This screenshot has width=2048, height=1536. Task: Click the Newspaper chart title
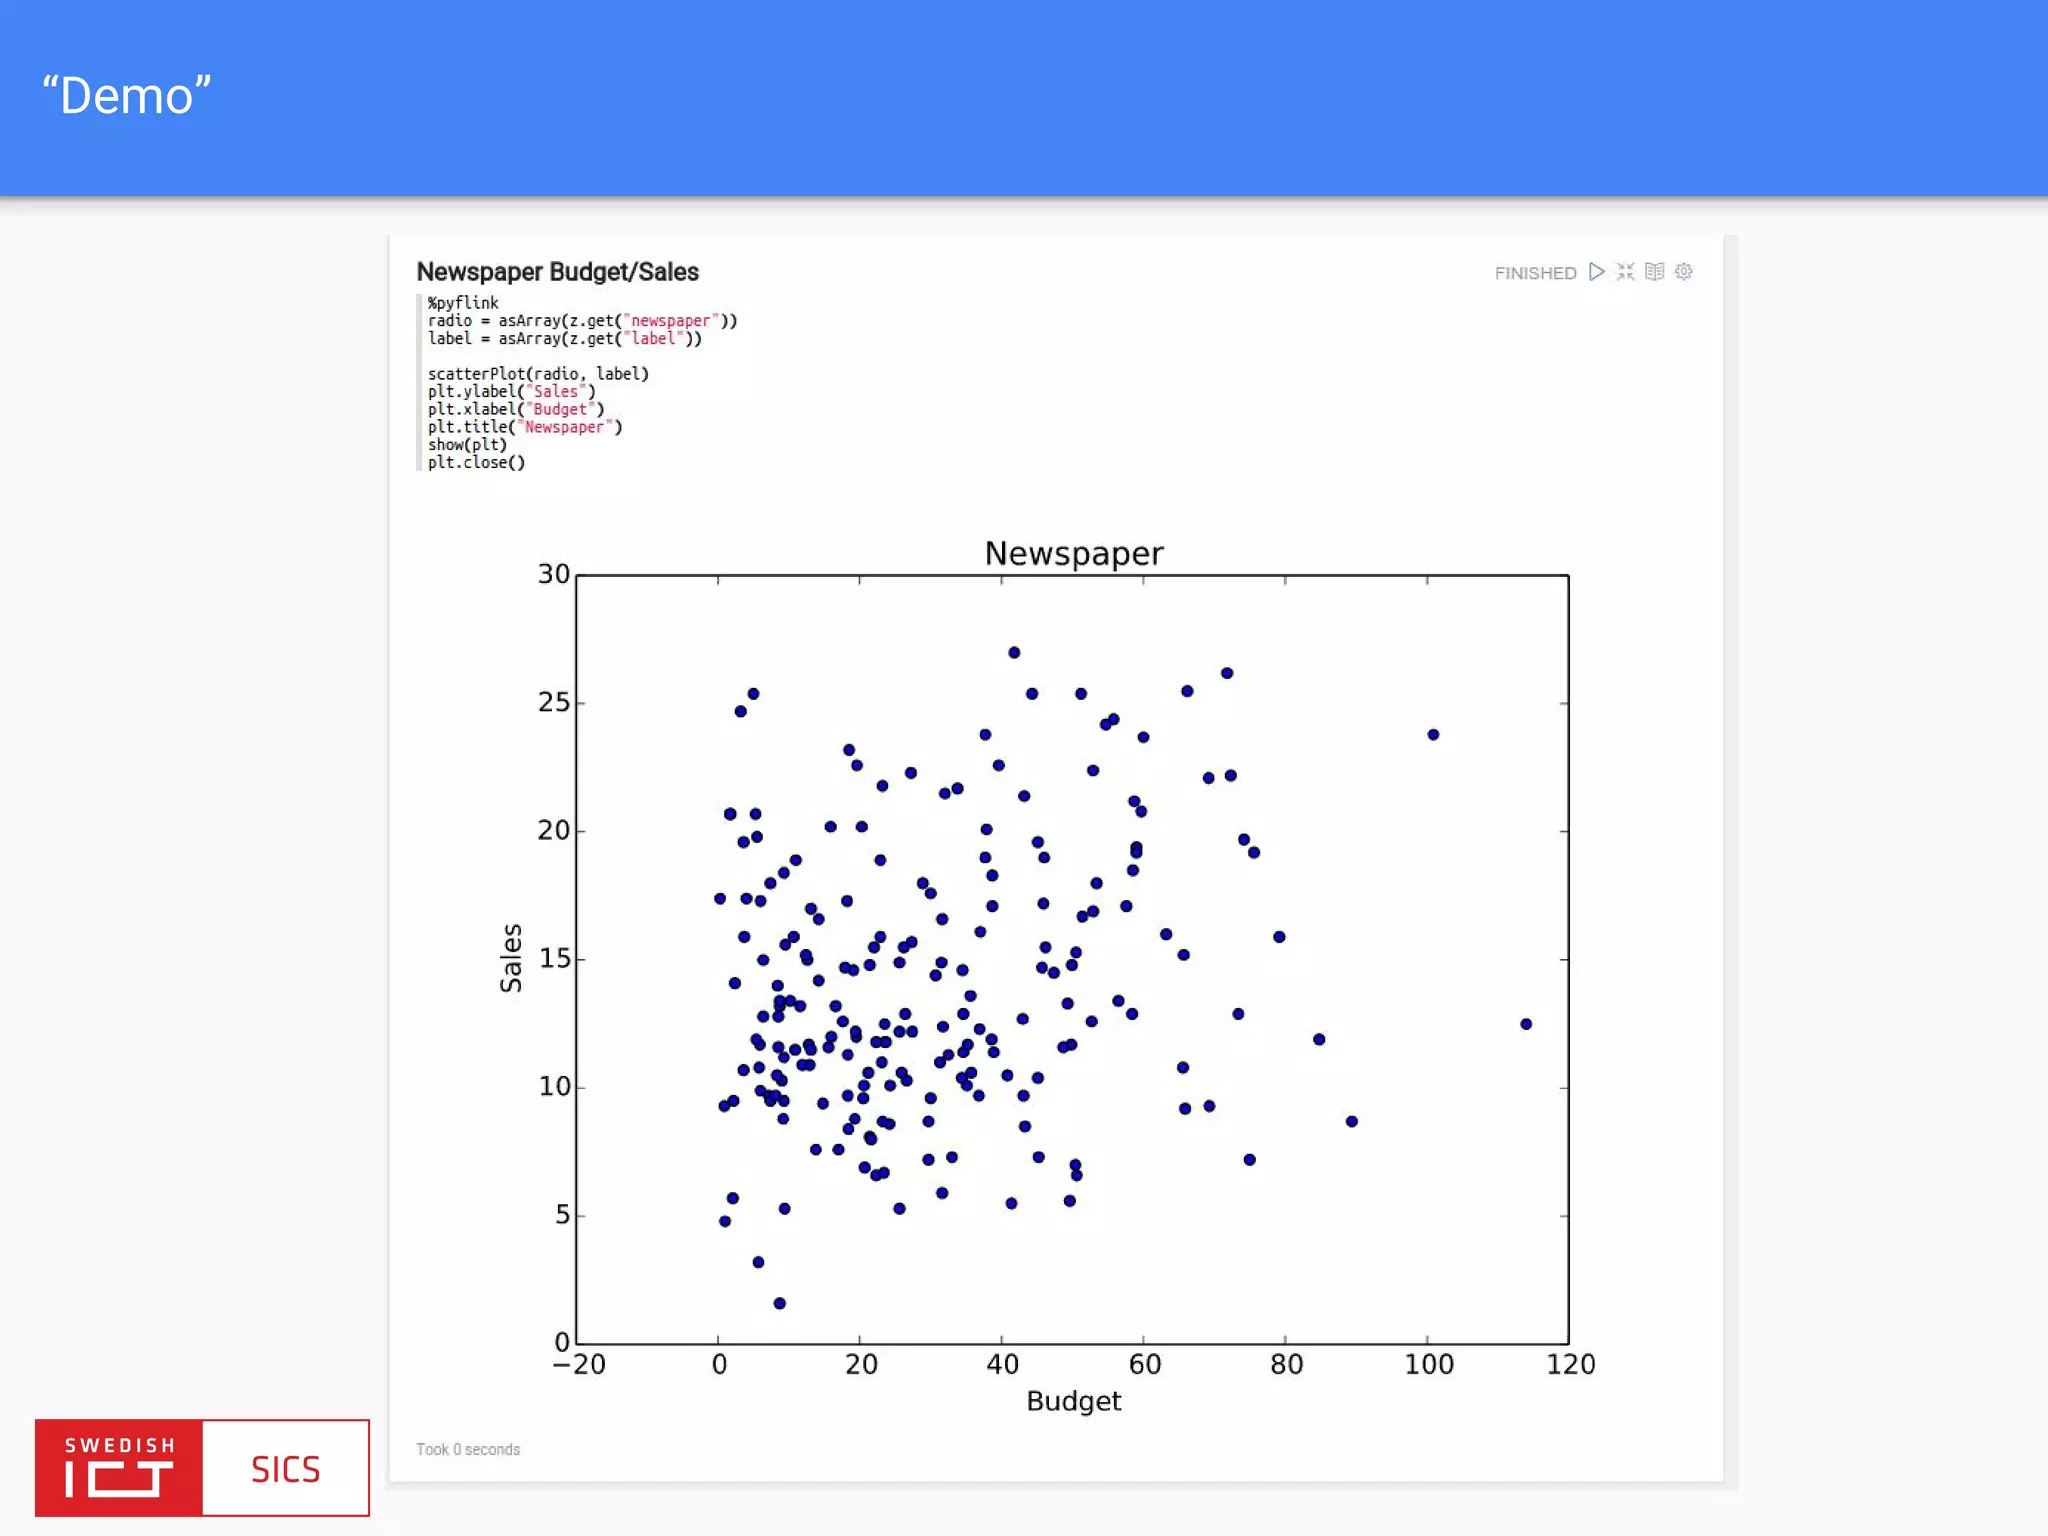[1073, 553]
